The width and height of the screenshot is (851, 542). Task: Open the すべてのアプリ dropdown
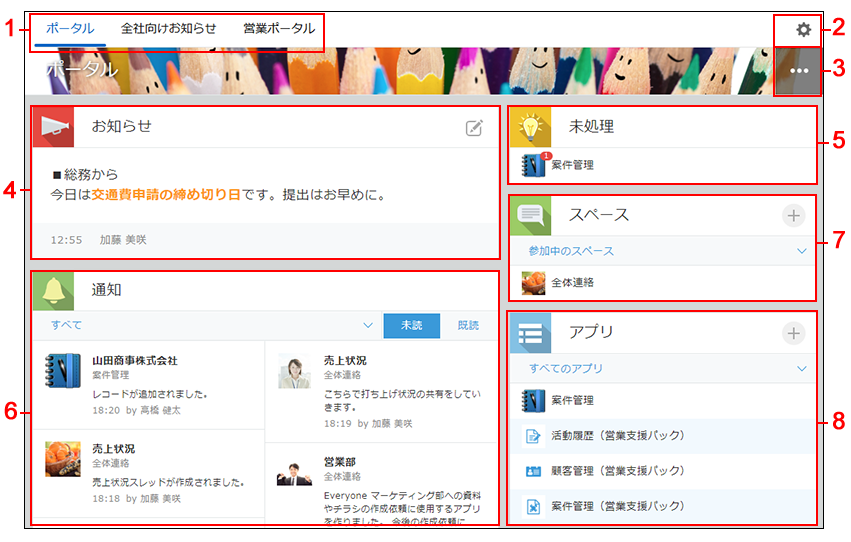(801, 369)
